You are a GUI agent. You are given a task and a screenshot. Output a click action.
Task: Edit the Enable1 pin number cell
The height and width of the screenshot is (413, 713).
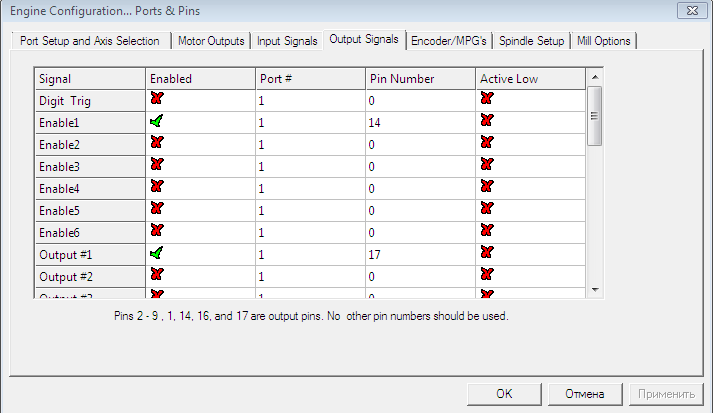click(x=419, y=122)
